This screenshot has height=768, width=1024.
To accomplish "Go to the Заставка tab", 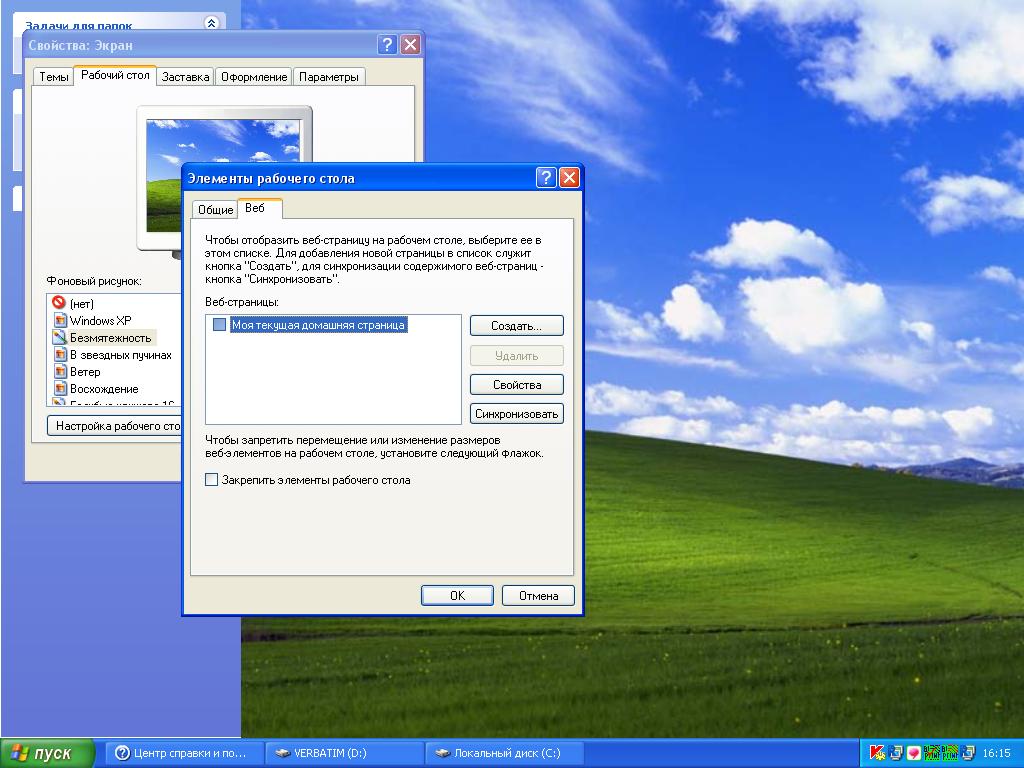I will 185,77.
